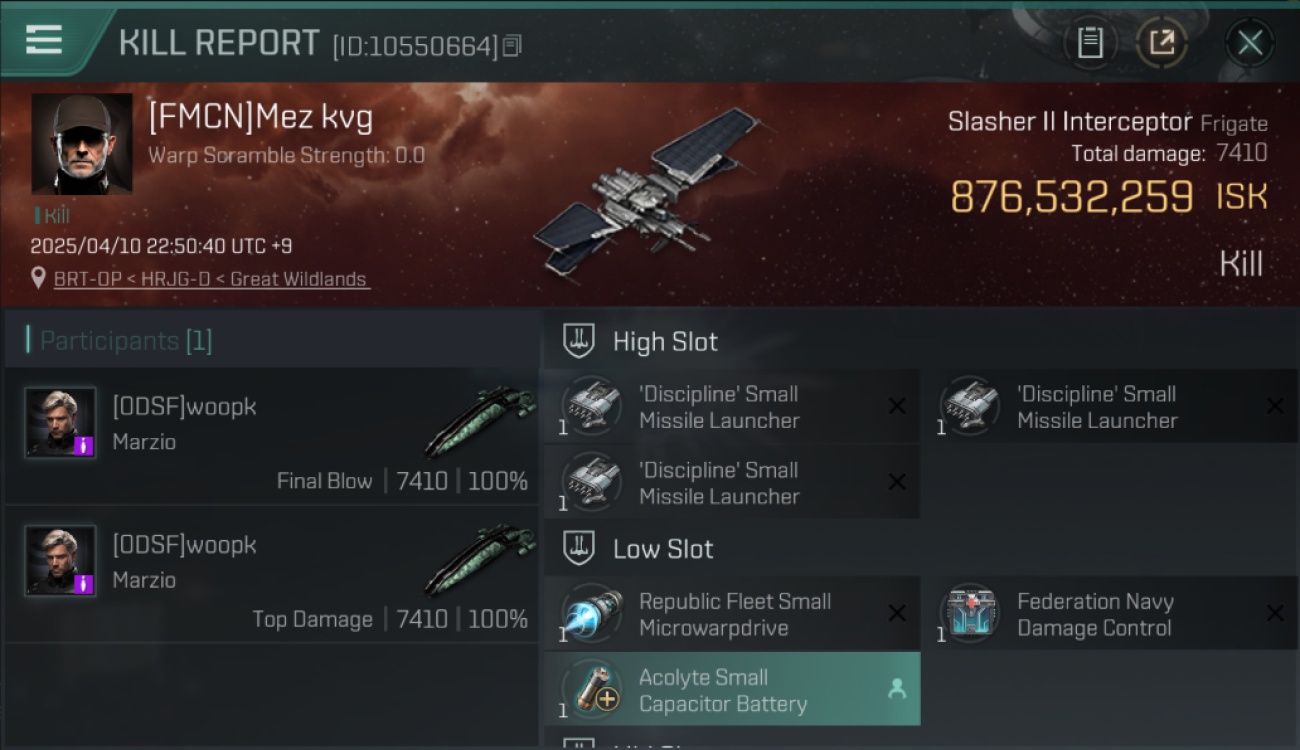The height and width of the screenshot is (750, 1300).
Task: View victim Mez kvg portrait
Action: coord(82,144)
